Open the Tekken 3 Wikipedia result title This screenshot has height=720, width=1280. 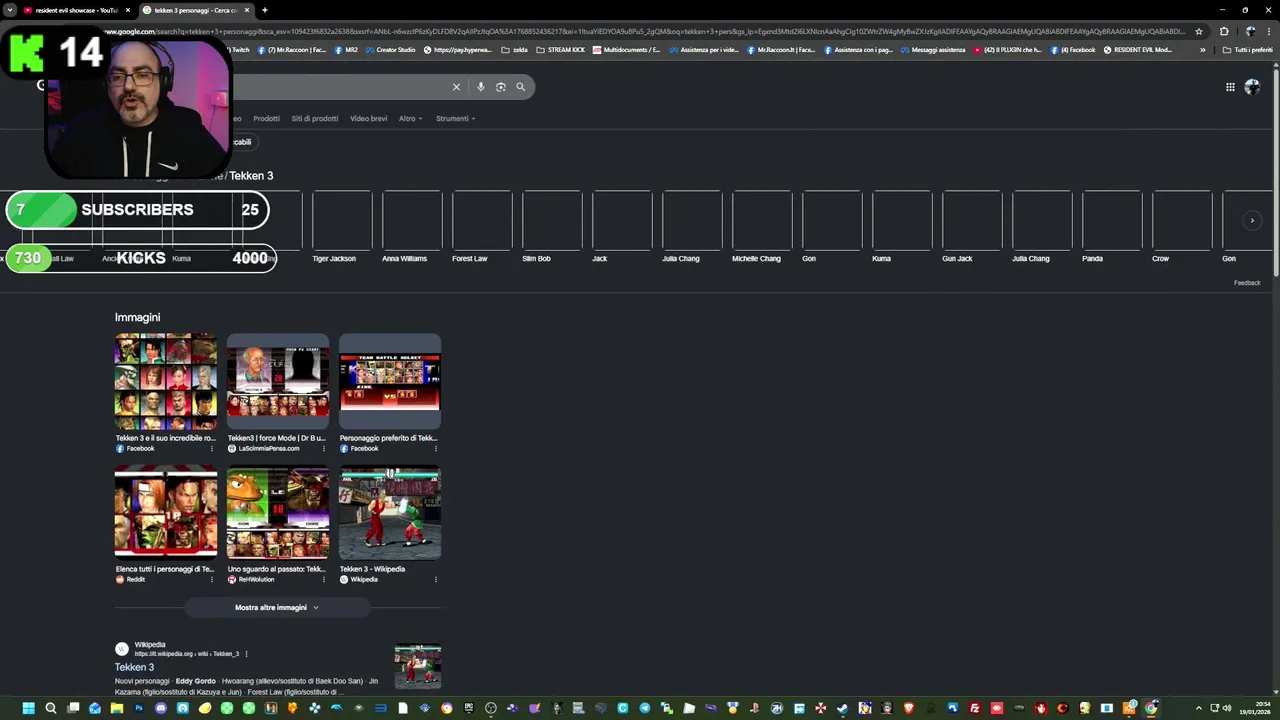click(x=134, y=667)
